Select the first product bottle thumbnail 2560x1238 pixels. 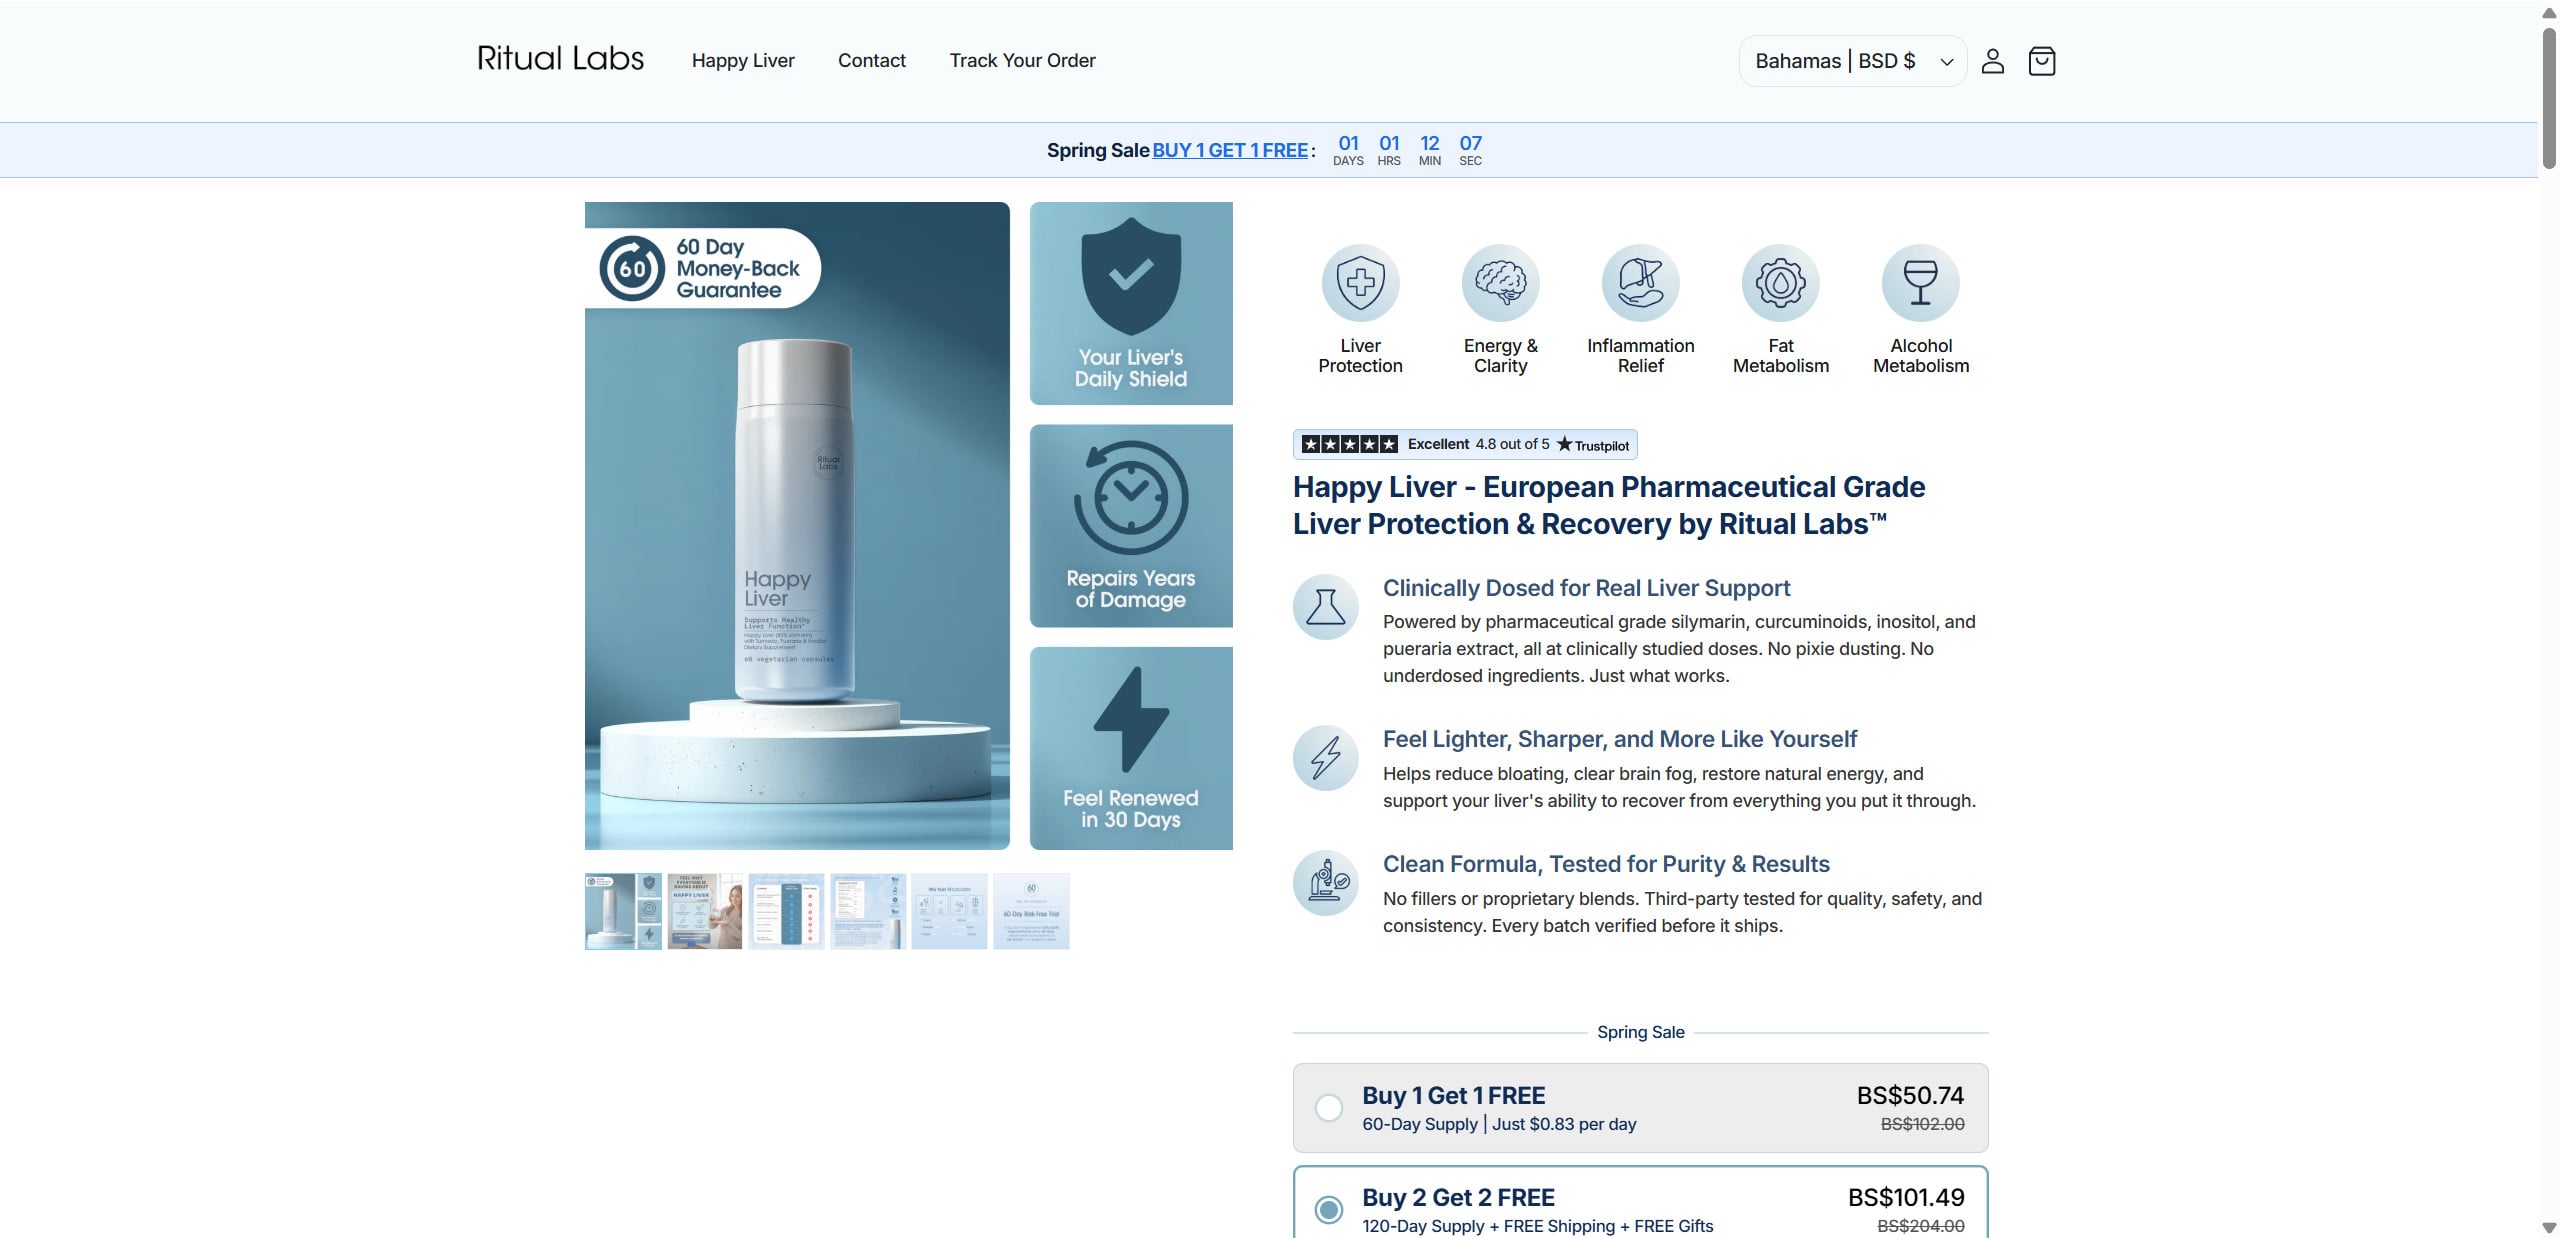coord(623,911)
